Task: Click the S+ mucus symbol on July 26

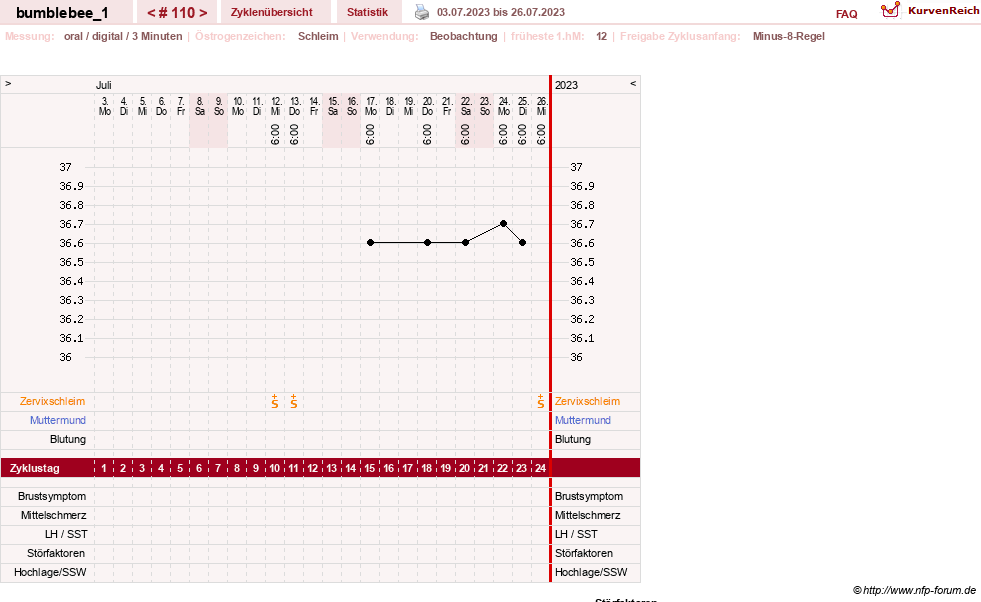Action: (541, 402)
